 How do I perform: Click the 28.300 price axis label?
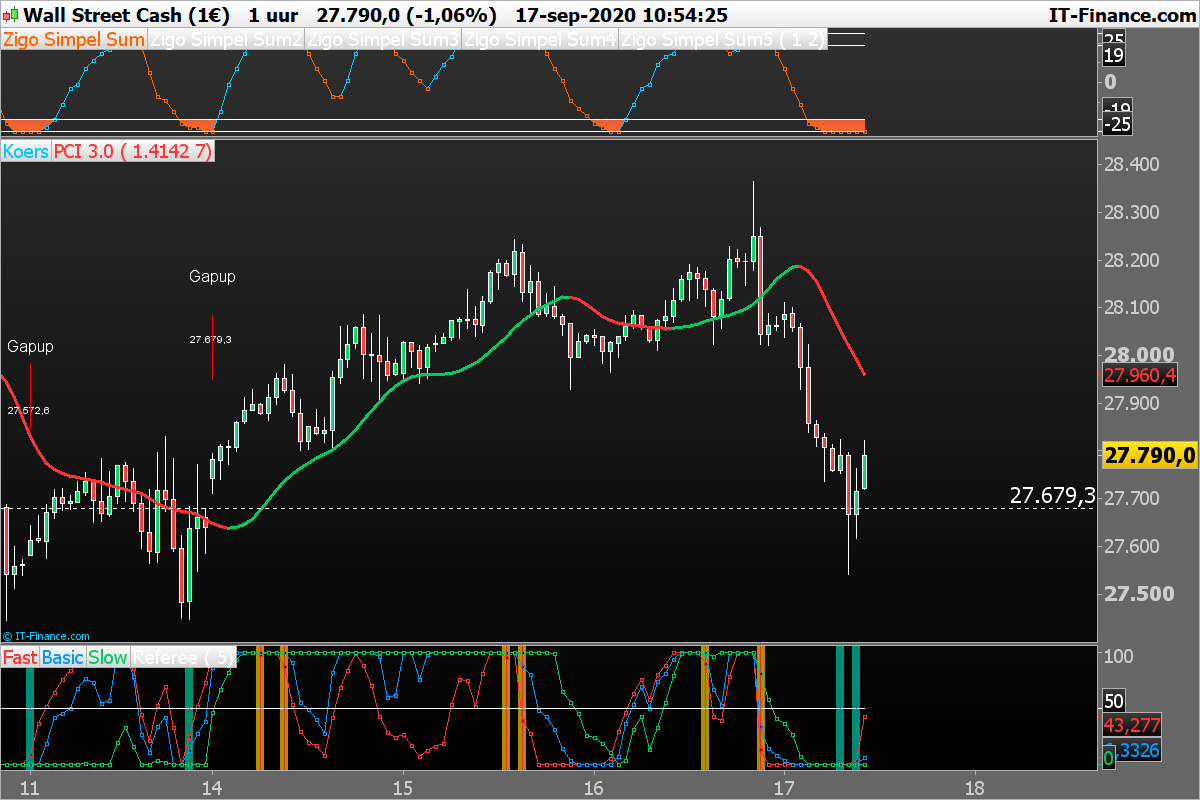tap(1134, 212)
